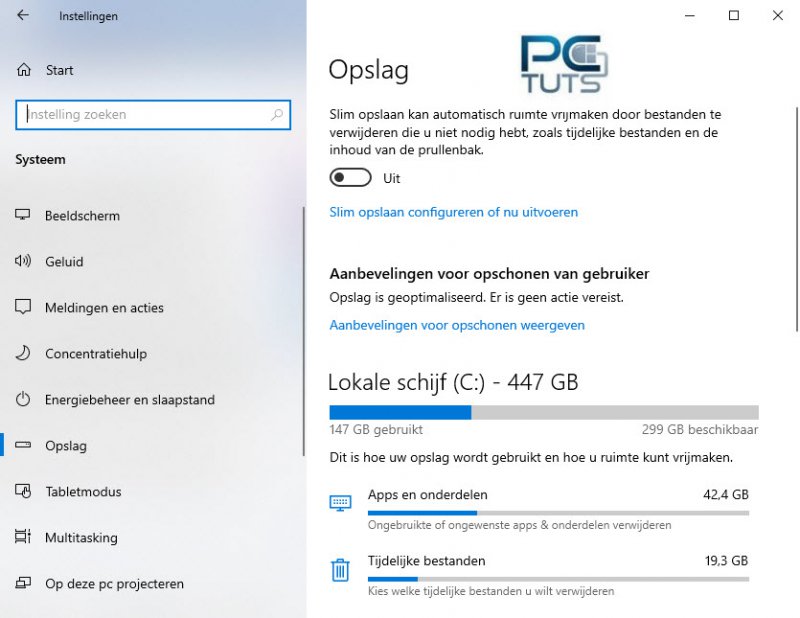Click the Beeldscherm monitor icon
800x618 pixels.
pyautogui.click(x=24, y=216)
